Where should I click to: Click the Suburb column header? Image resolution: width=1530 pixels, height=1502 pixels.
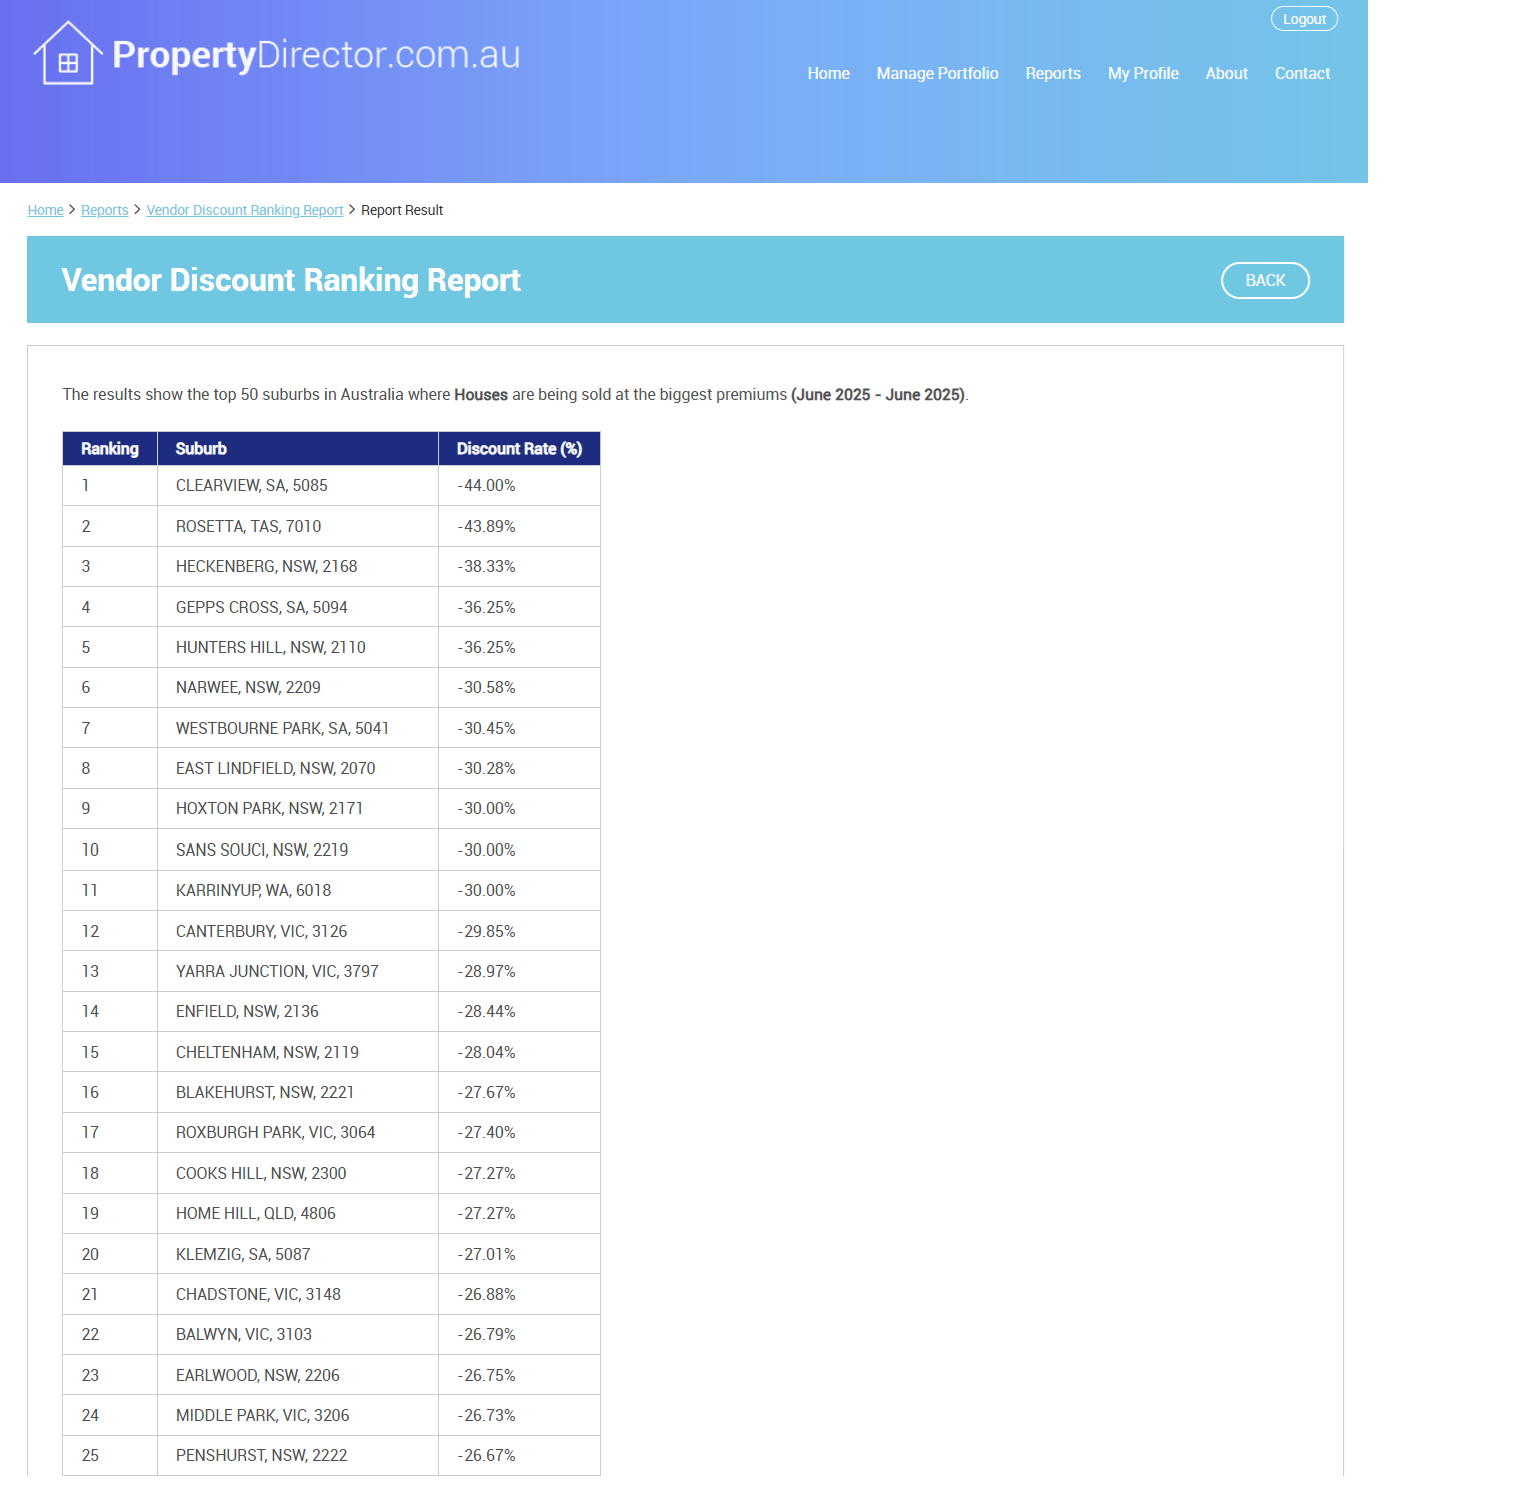(298, 449)
